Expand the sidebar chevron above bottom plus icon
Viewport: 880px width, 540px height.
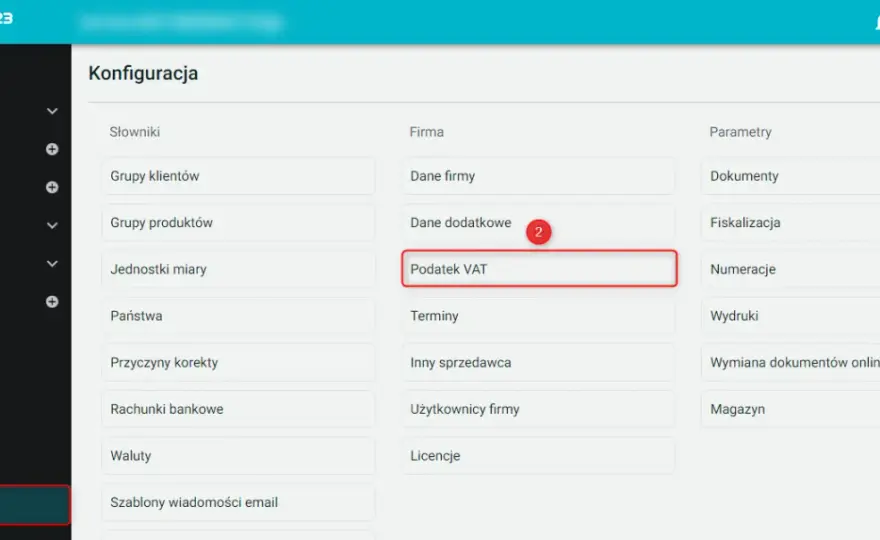pyautogui.click(x=52, y=264)
